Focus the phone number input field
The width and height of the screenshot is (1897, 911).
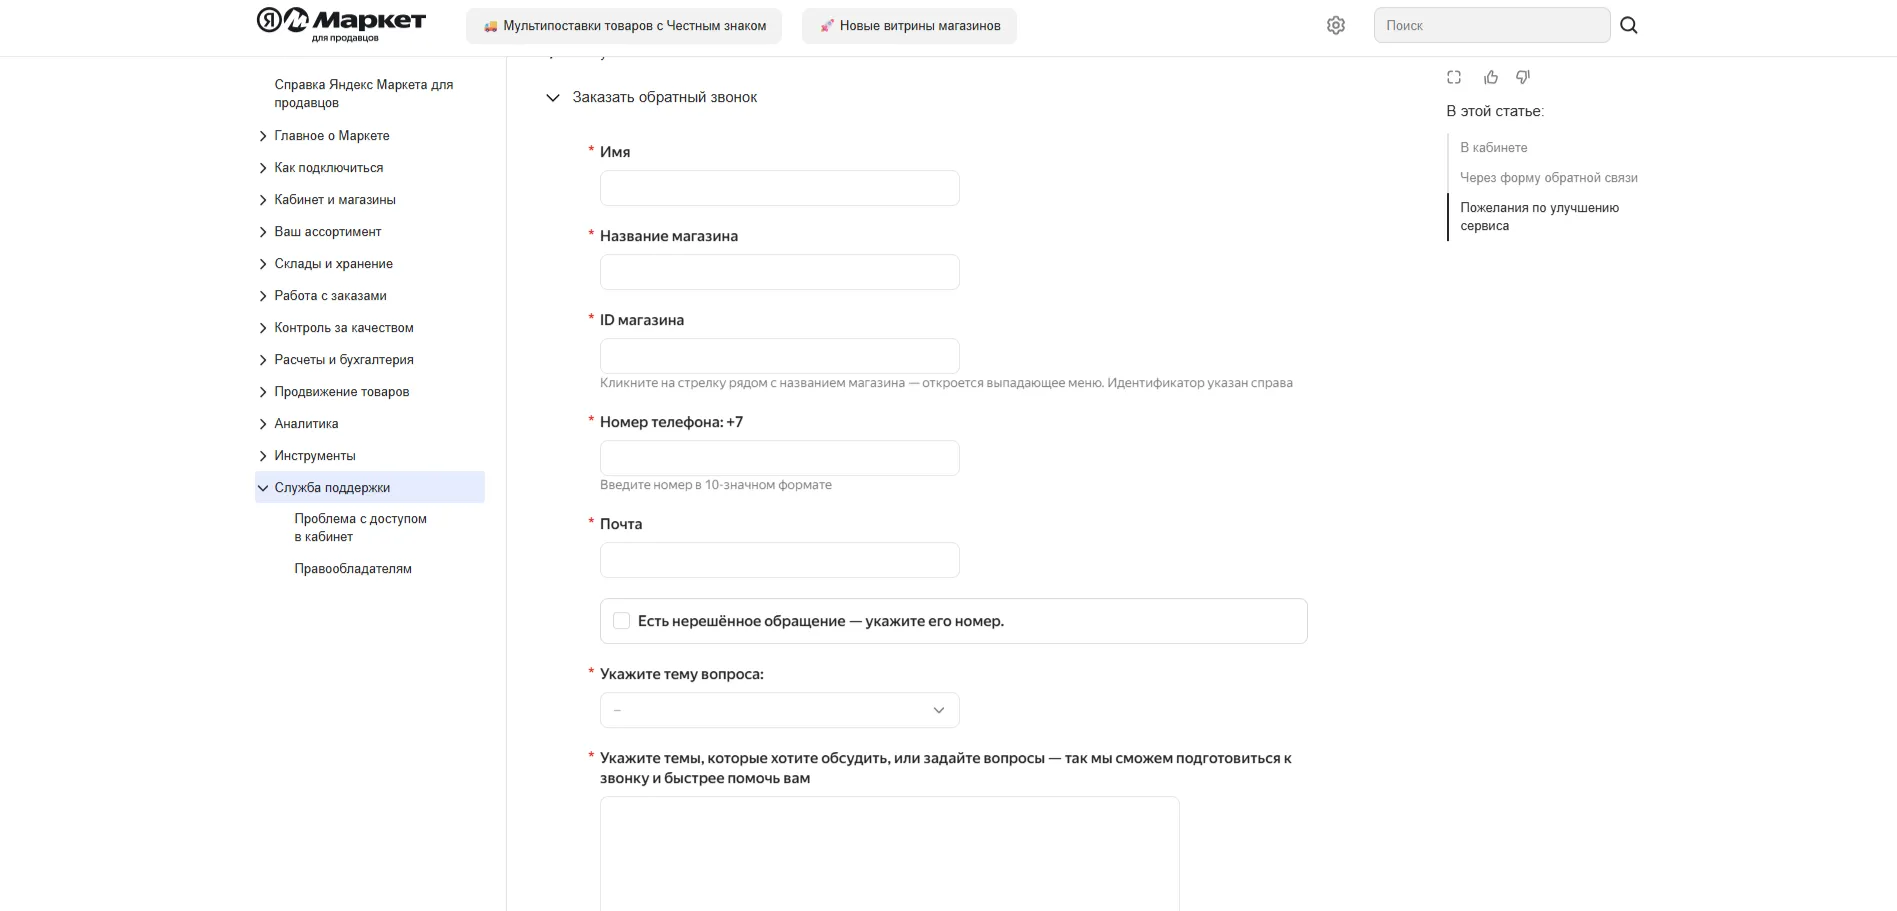coord(779,458)
